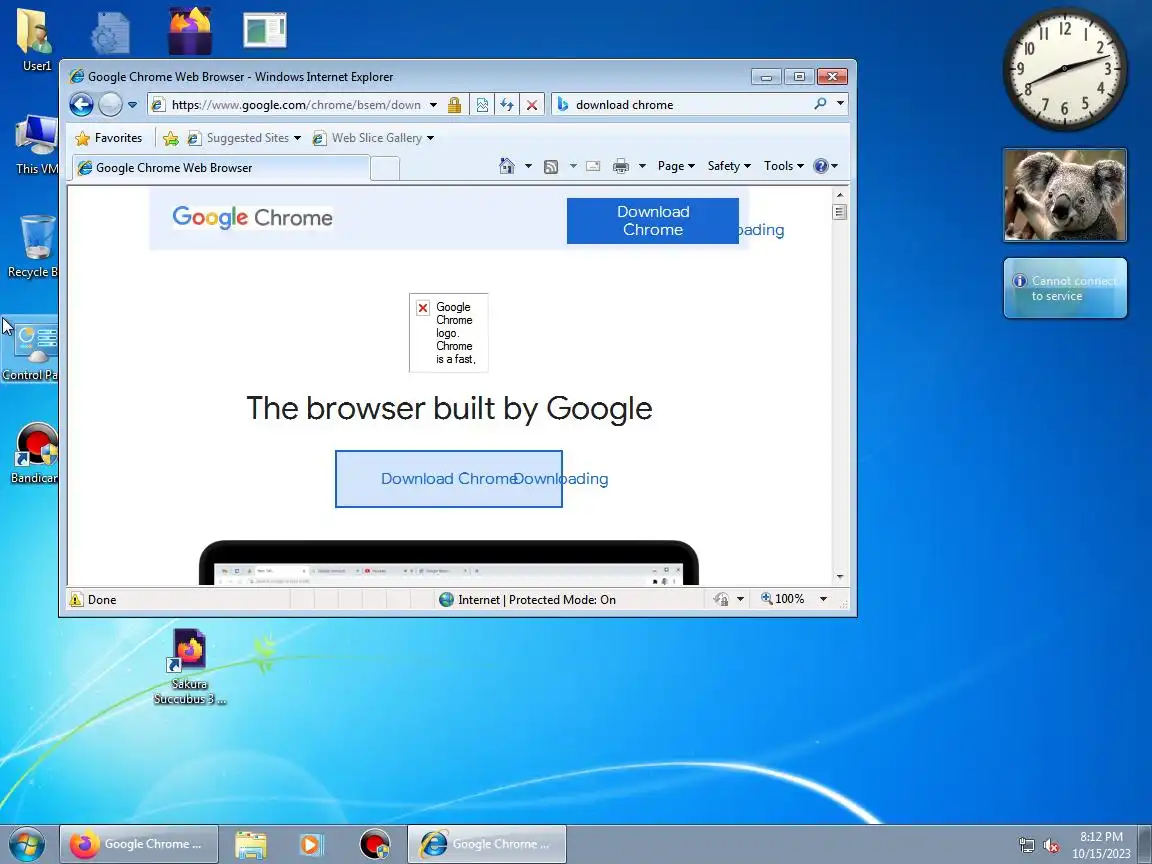Expand the Home button dropdown arrow

coord(528,166)
